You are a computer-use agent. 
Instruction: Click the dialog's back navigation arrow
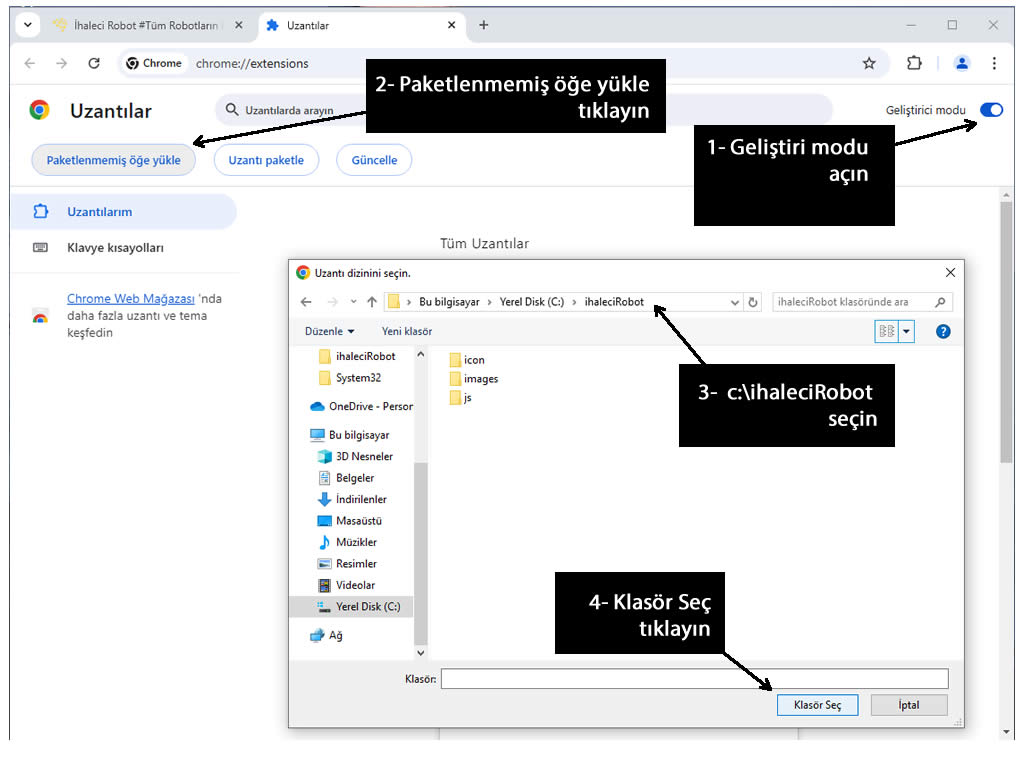306,302
